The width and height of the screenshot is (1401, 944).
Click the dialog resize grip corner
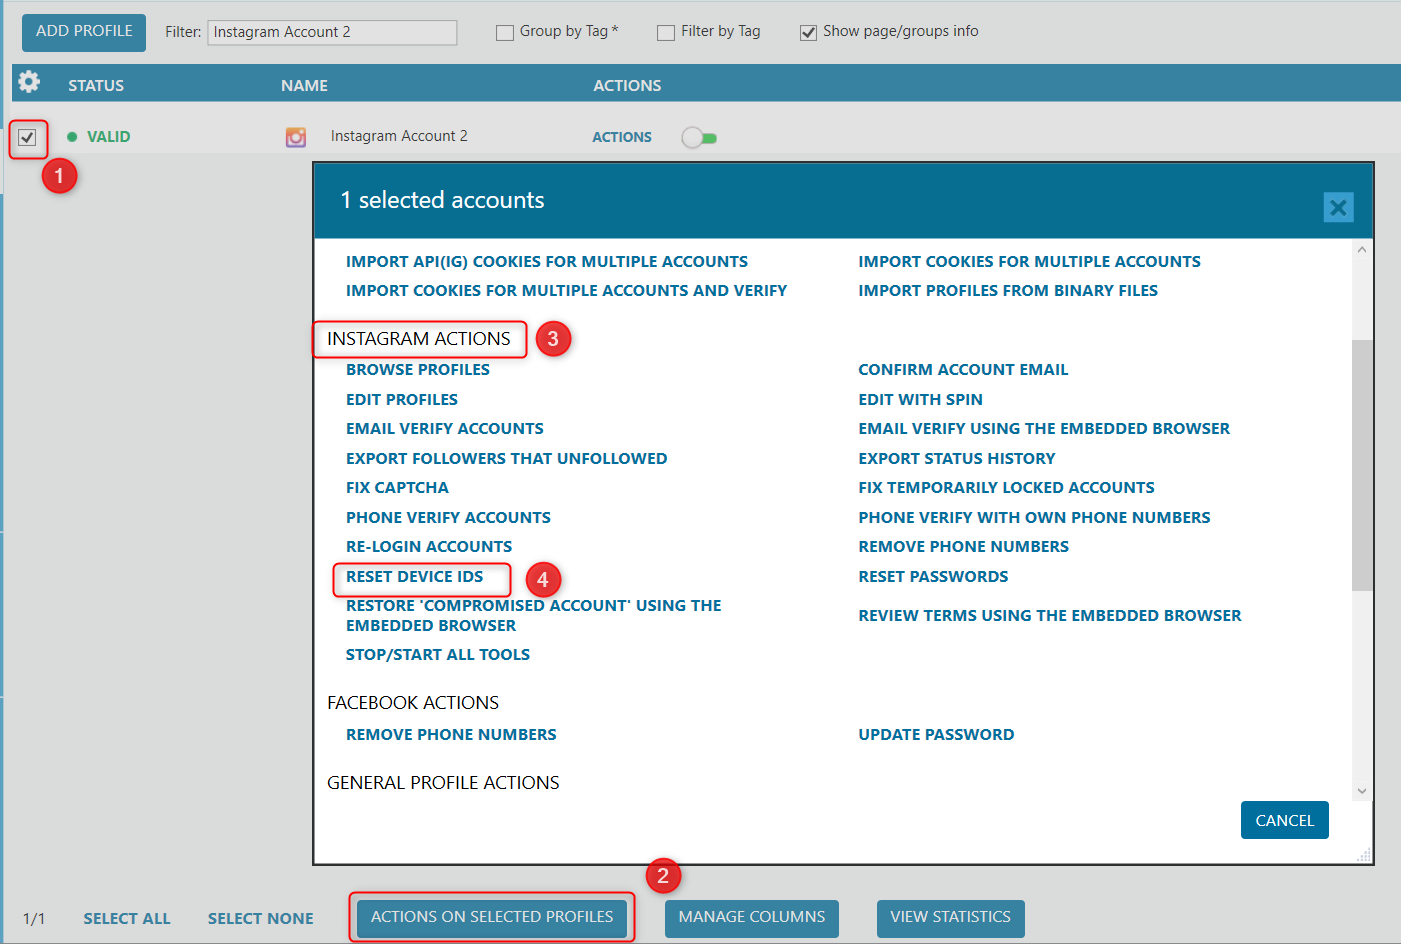click(1363, 855)
